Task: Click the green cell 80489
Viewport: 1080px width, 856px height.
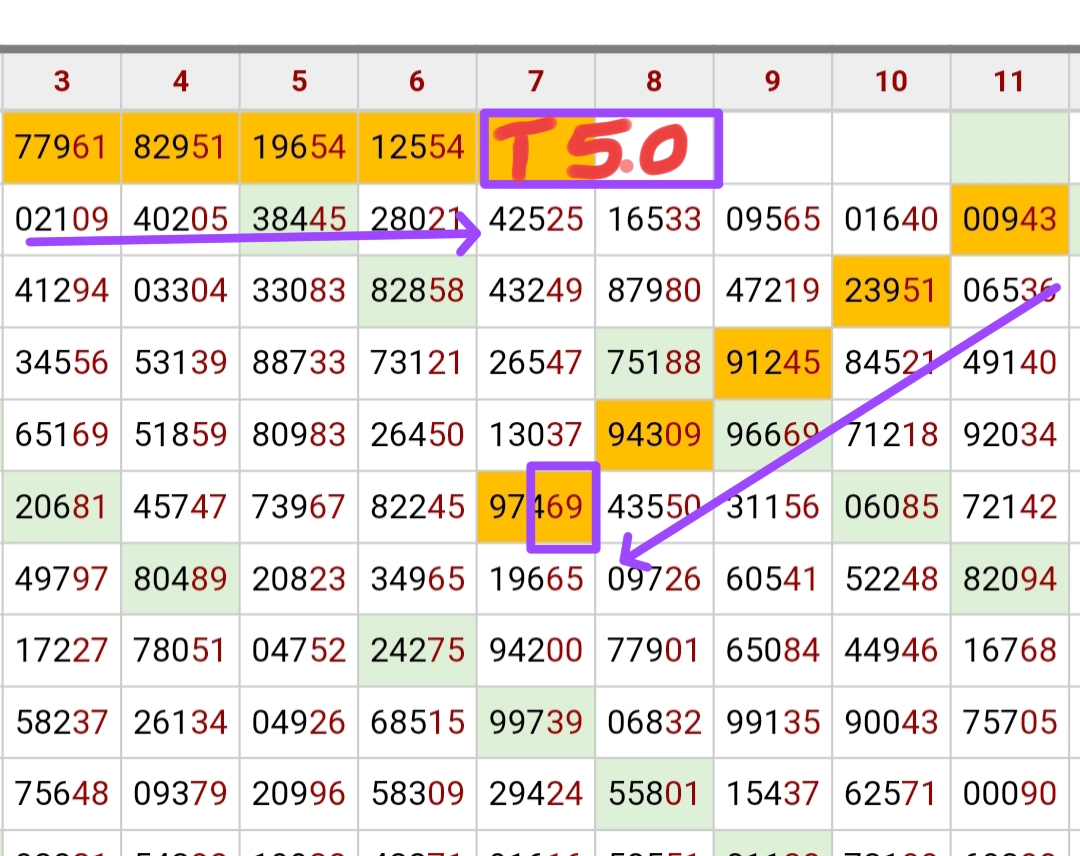Action: click(x=180, y=579)
